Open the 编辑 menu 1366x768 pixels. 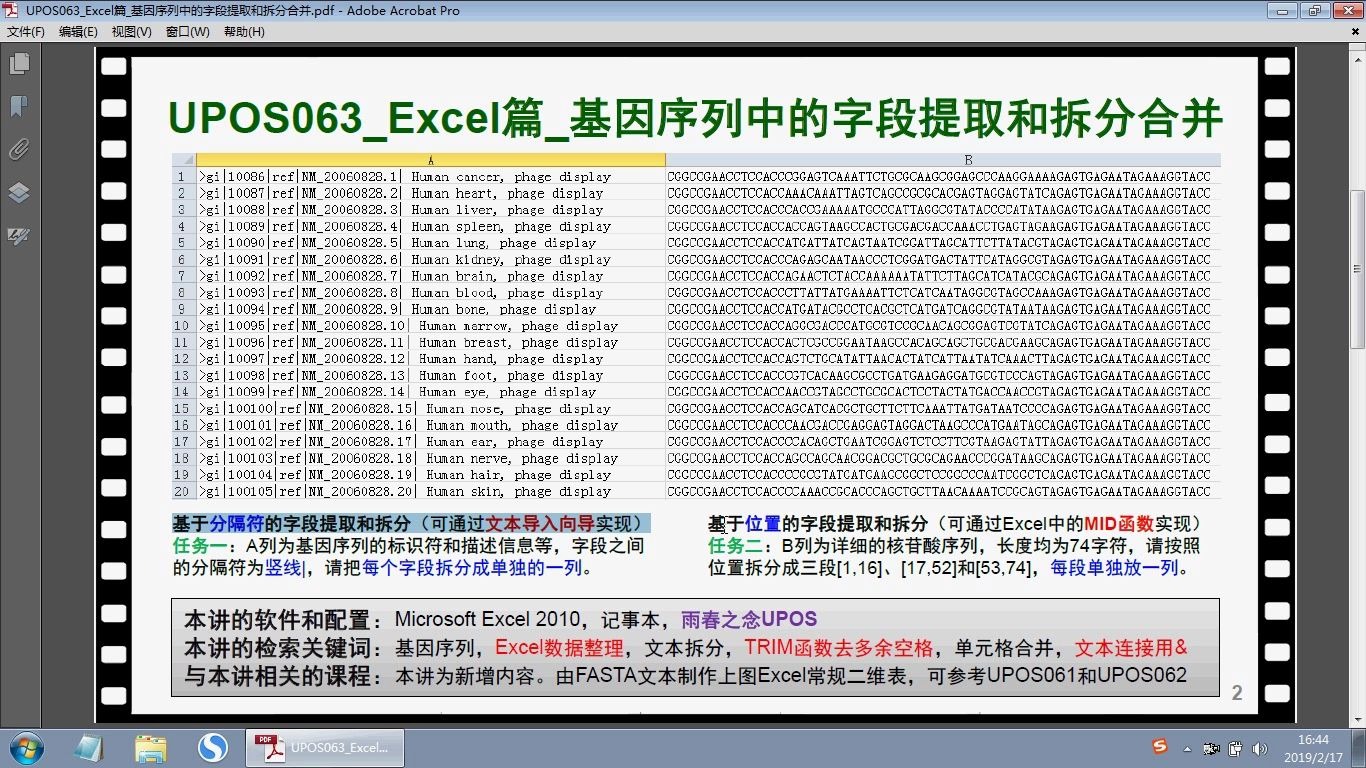pyautogui.click(x=77, y=31)
